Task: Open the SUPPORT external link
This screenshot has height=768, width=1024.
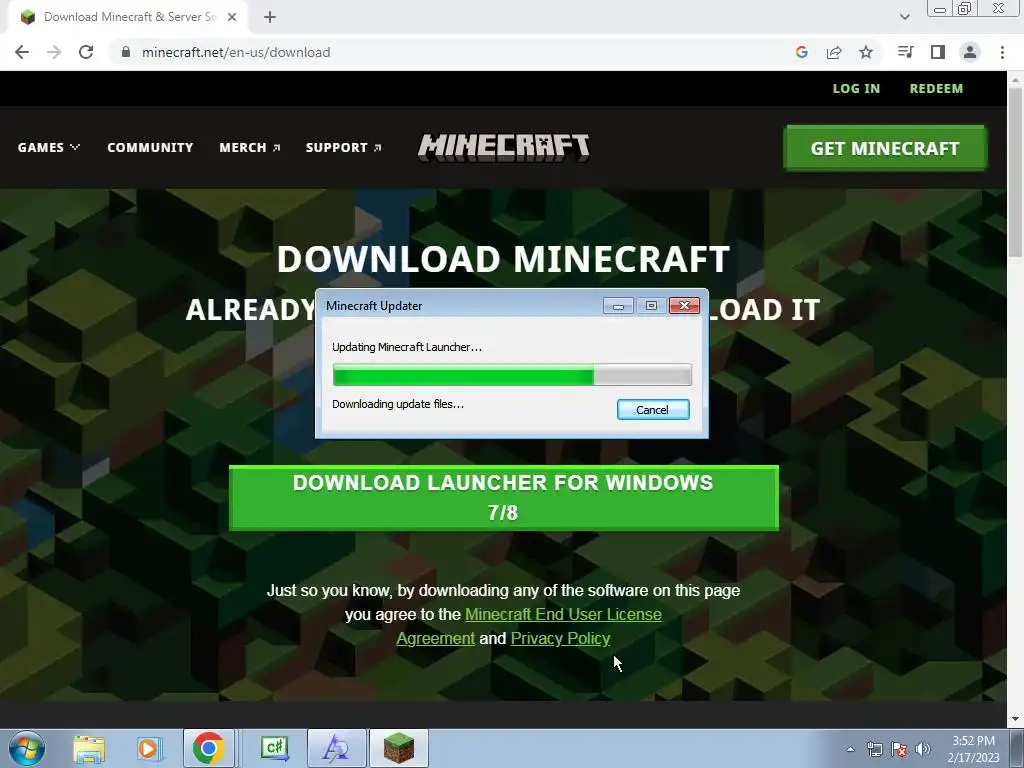Action: click(344, 148)
